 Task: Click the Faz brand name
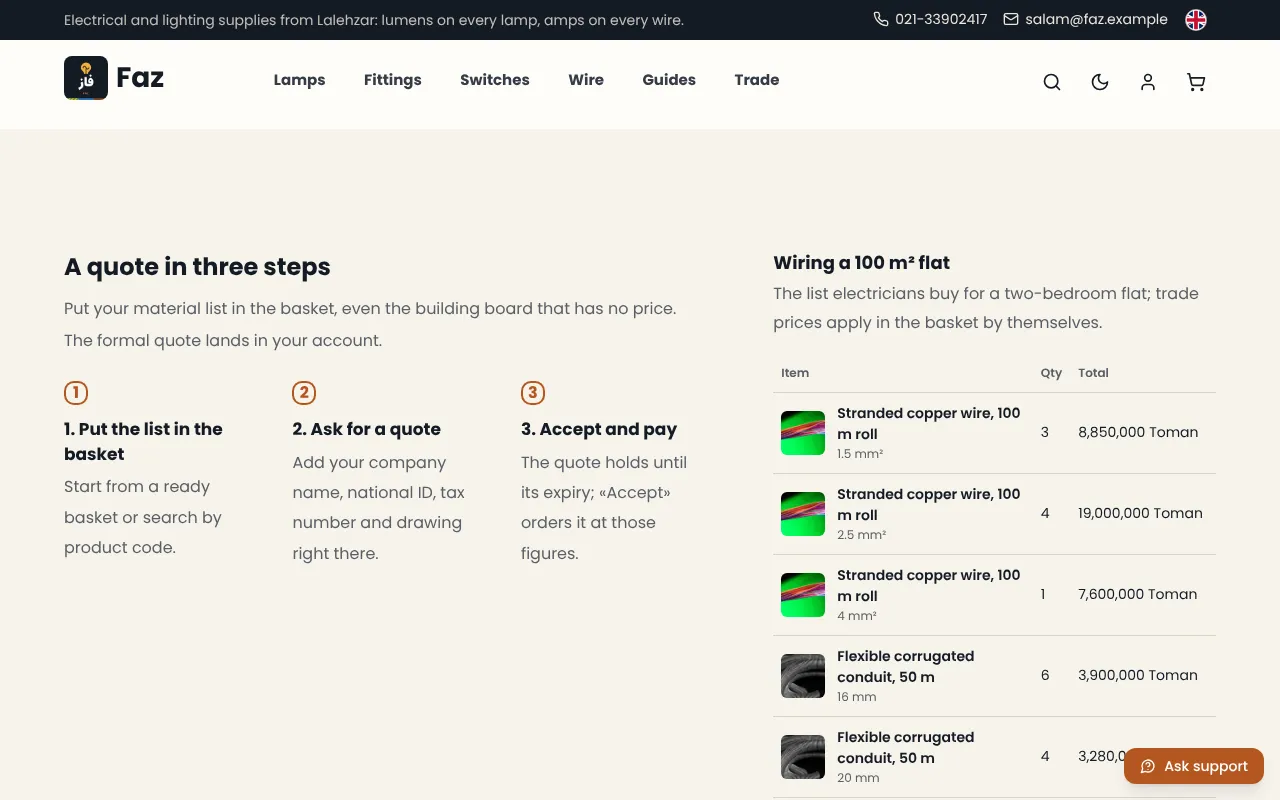pyautogui.click(x=140, y=78)
